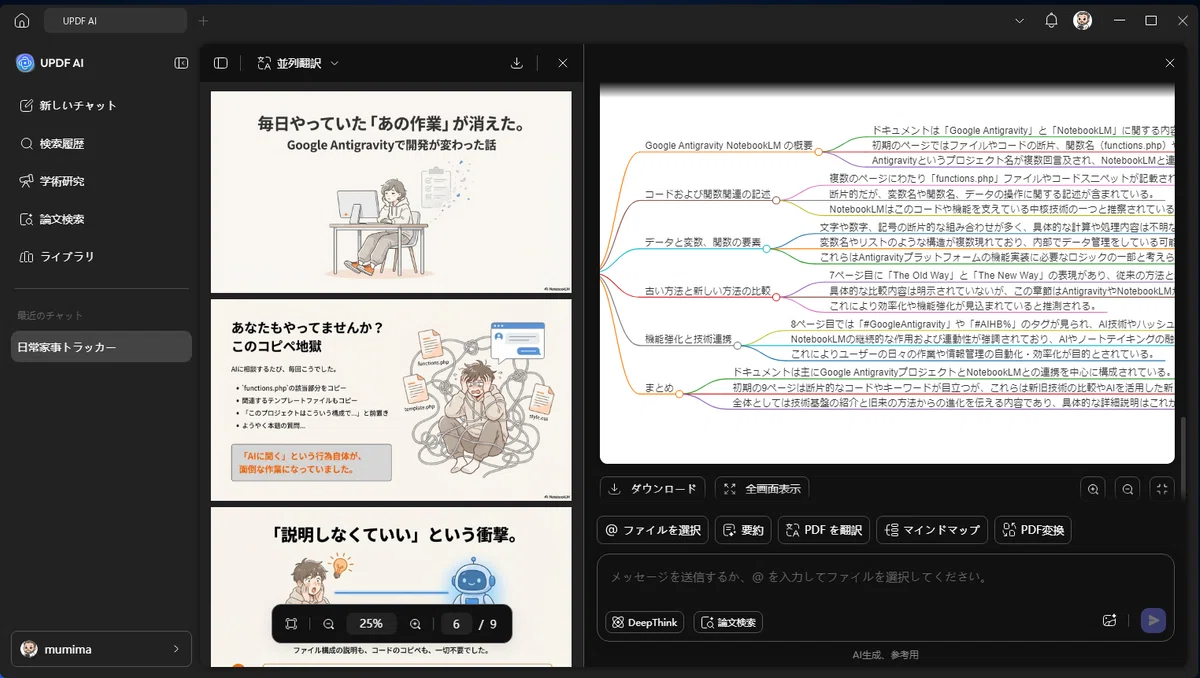1200x678 pixels.
Task: Toggle 論文検索 in chat box
Action: 728,622
